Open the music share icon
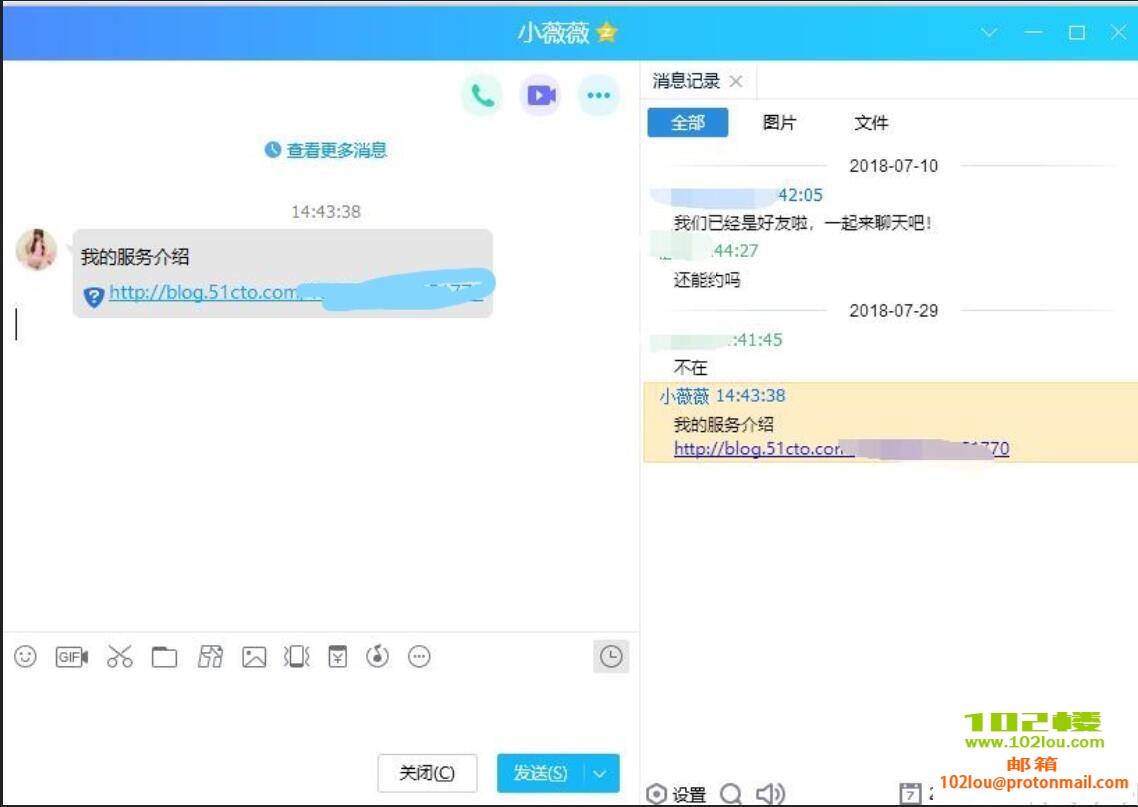 [x=377, y=657]
